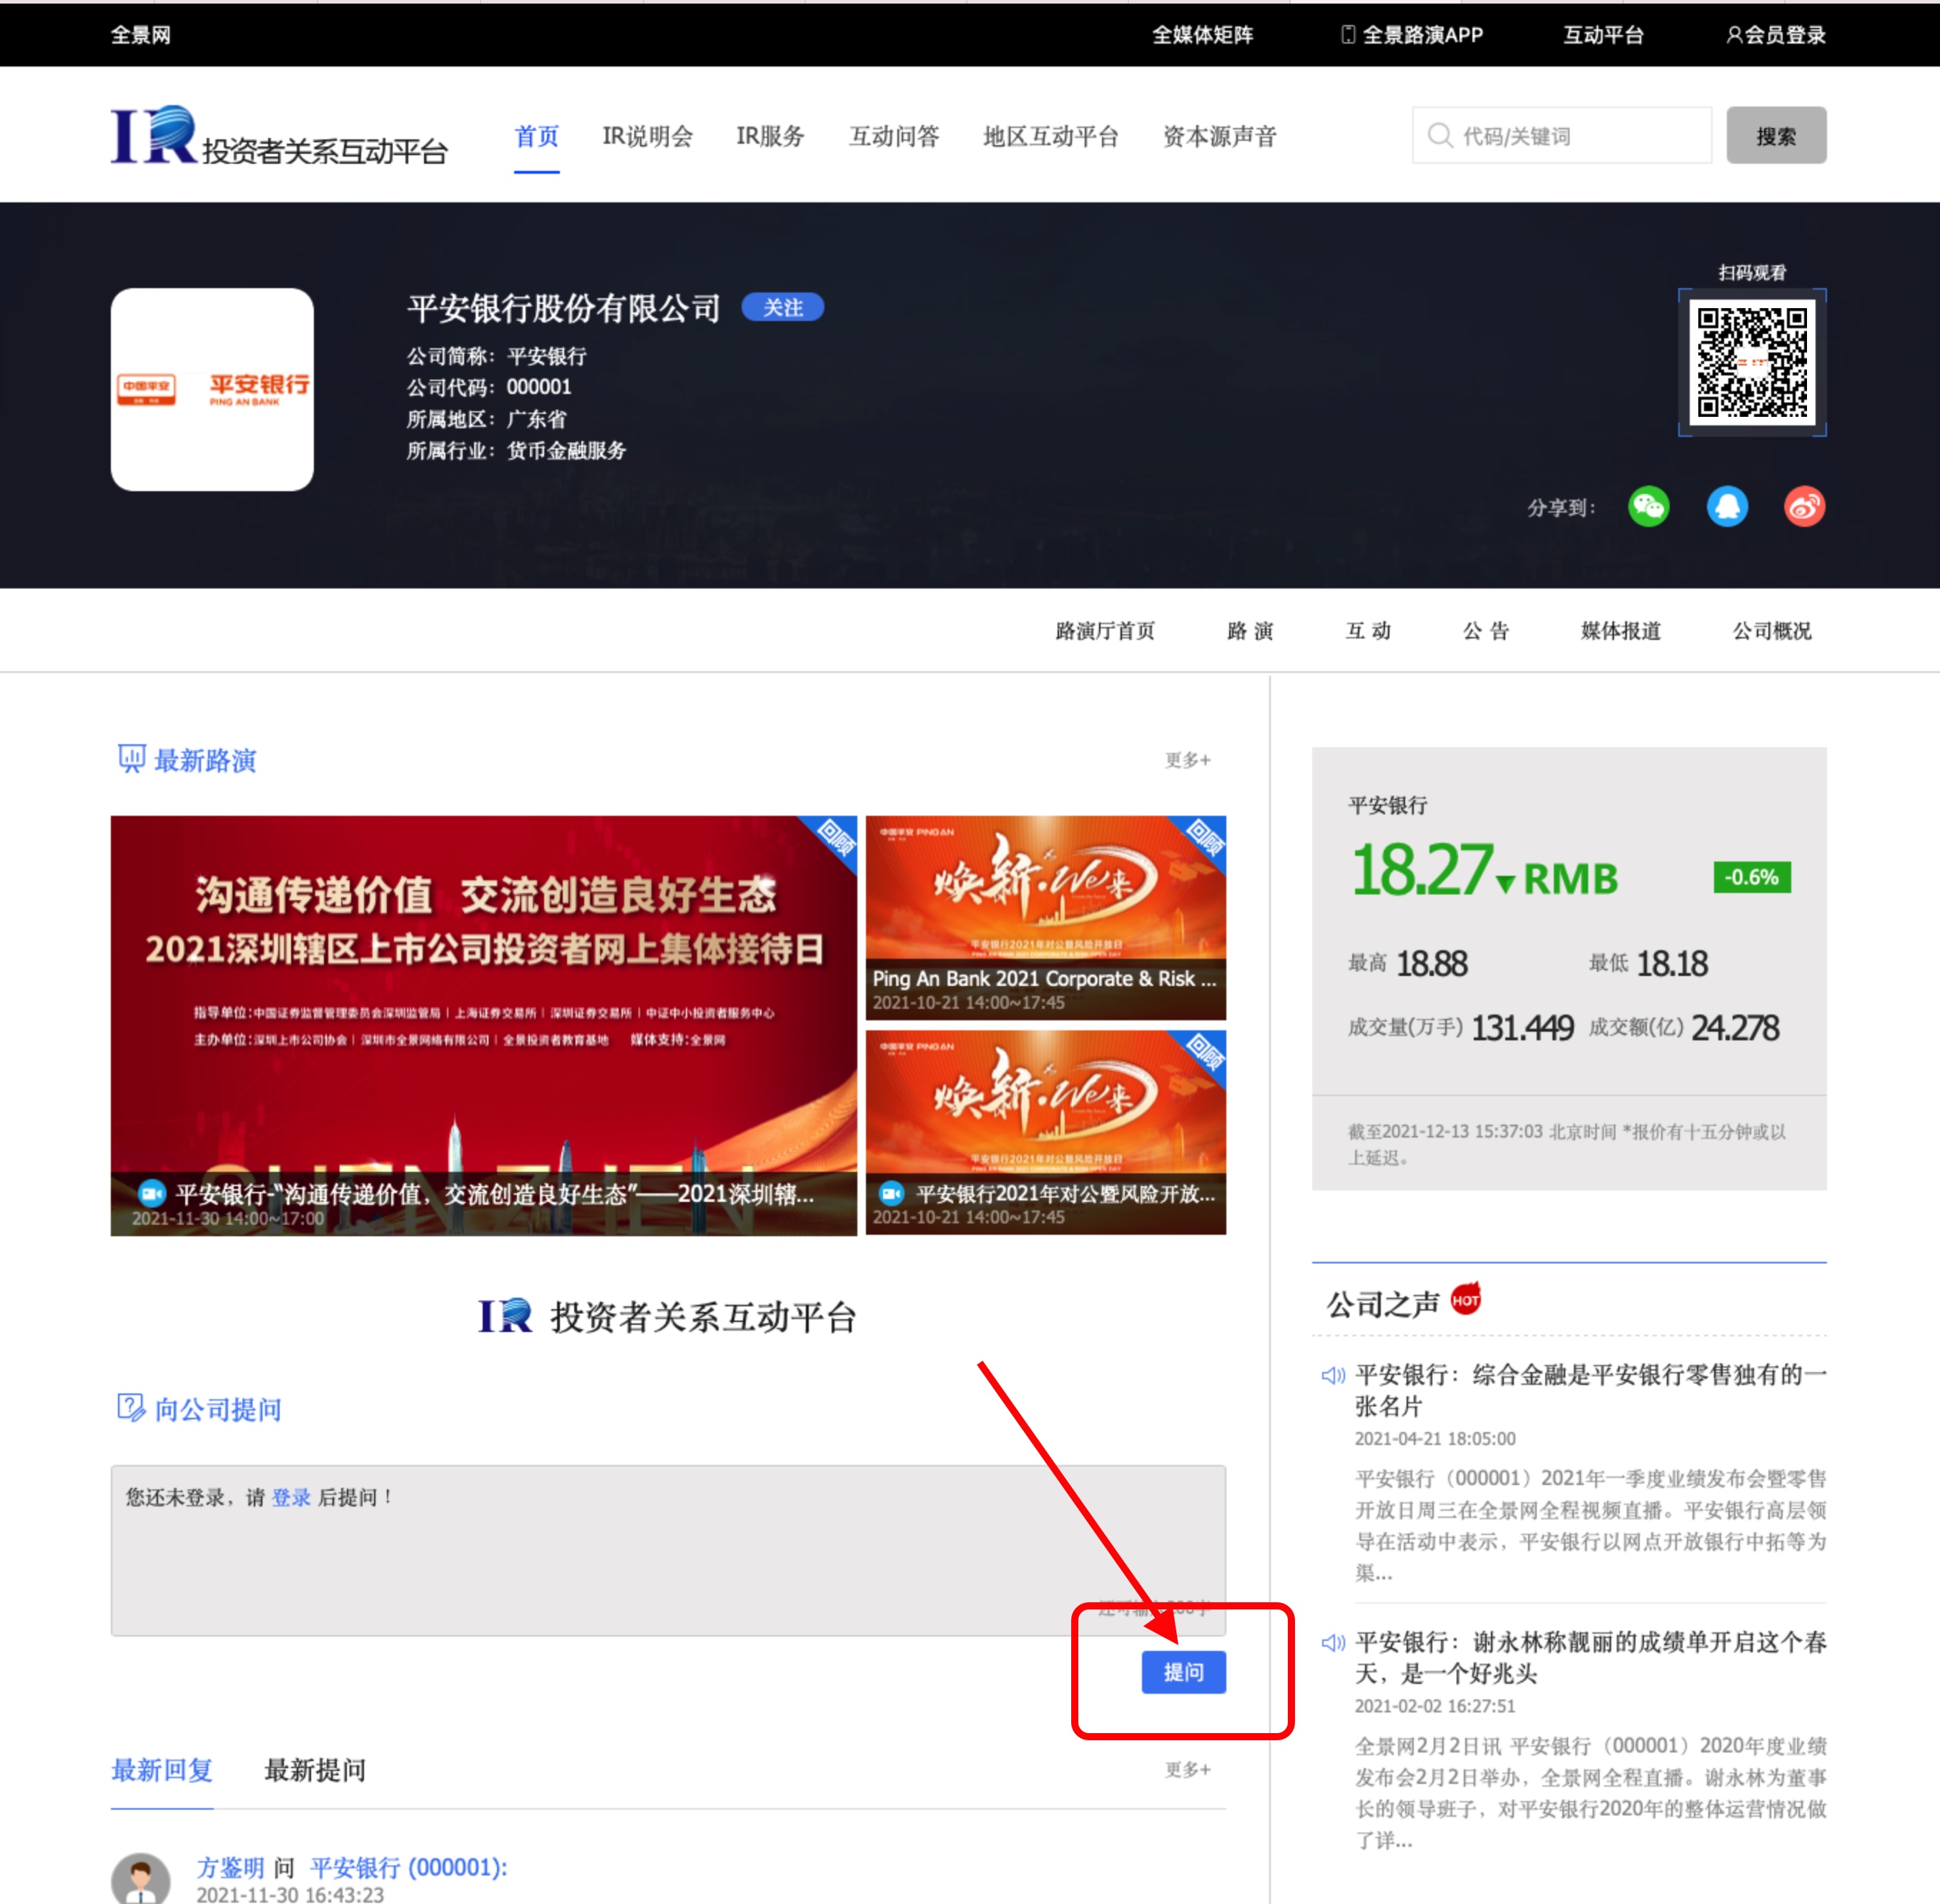Open 更多+ next to 最新路演

pyautogui.click(x=1188, y=760)
